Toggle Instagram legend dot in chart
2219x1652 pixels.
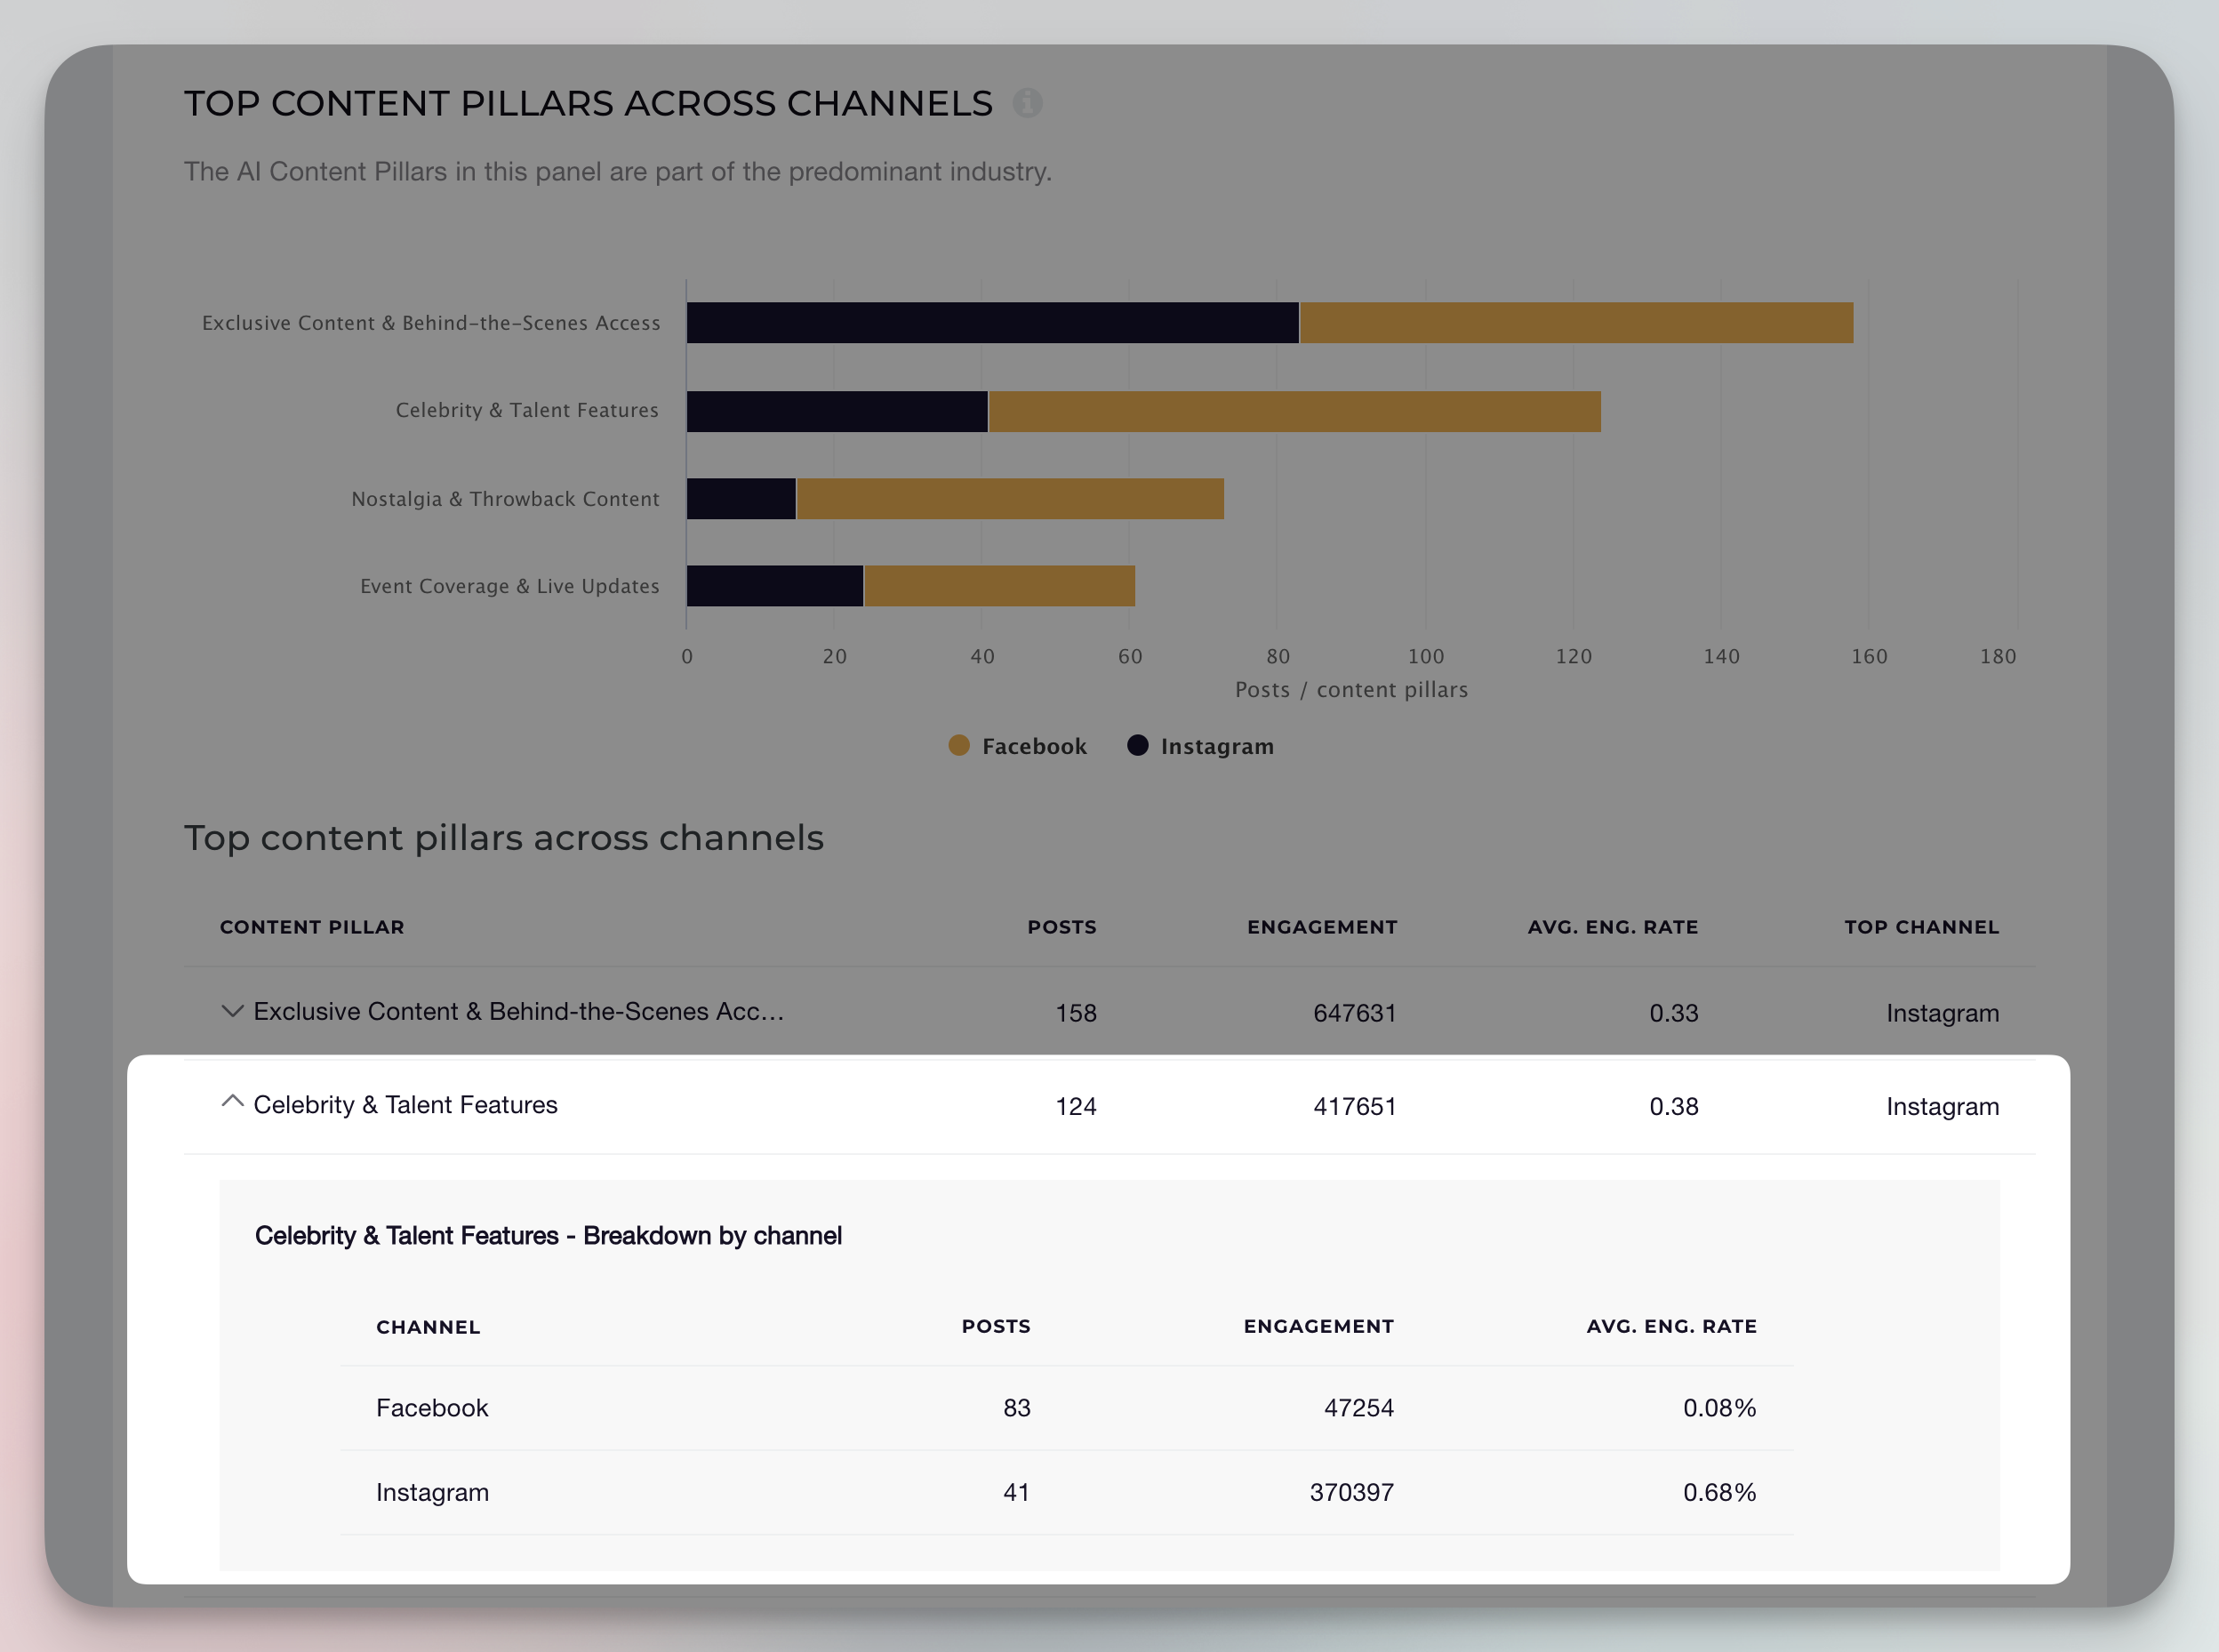[x=1137, y=745]
